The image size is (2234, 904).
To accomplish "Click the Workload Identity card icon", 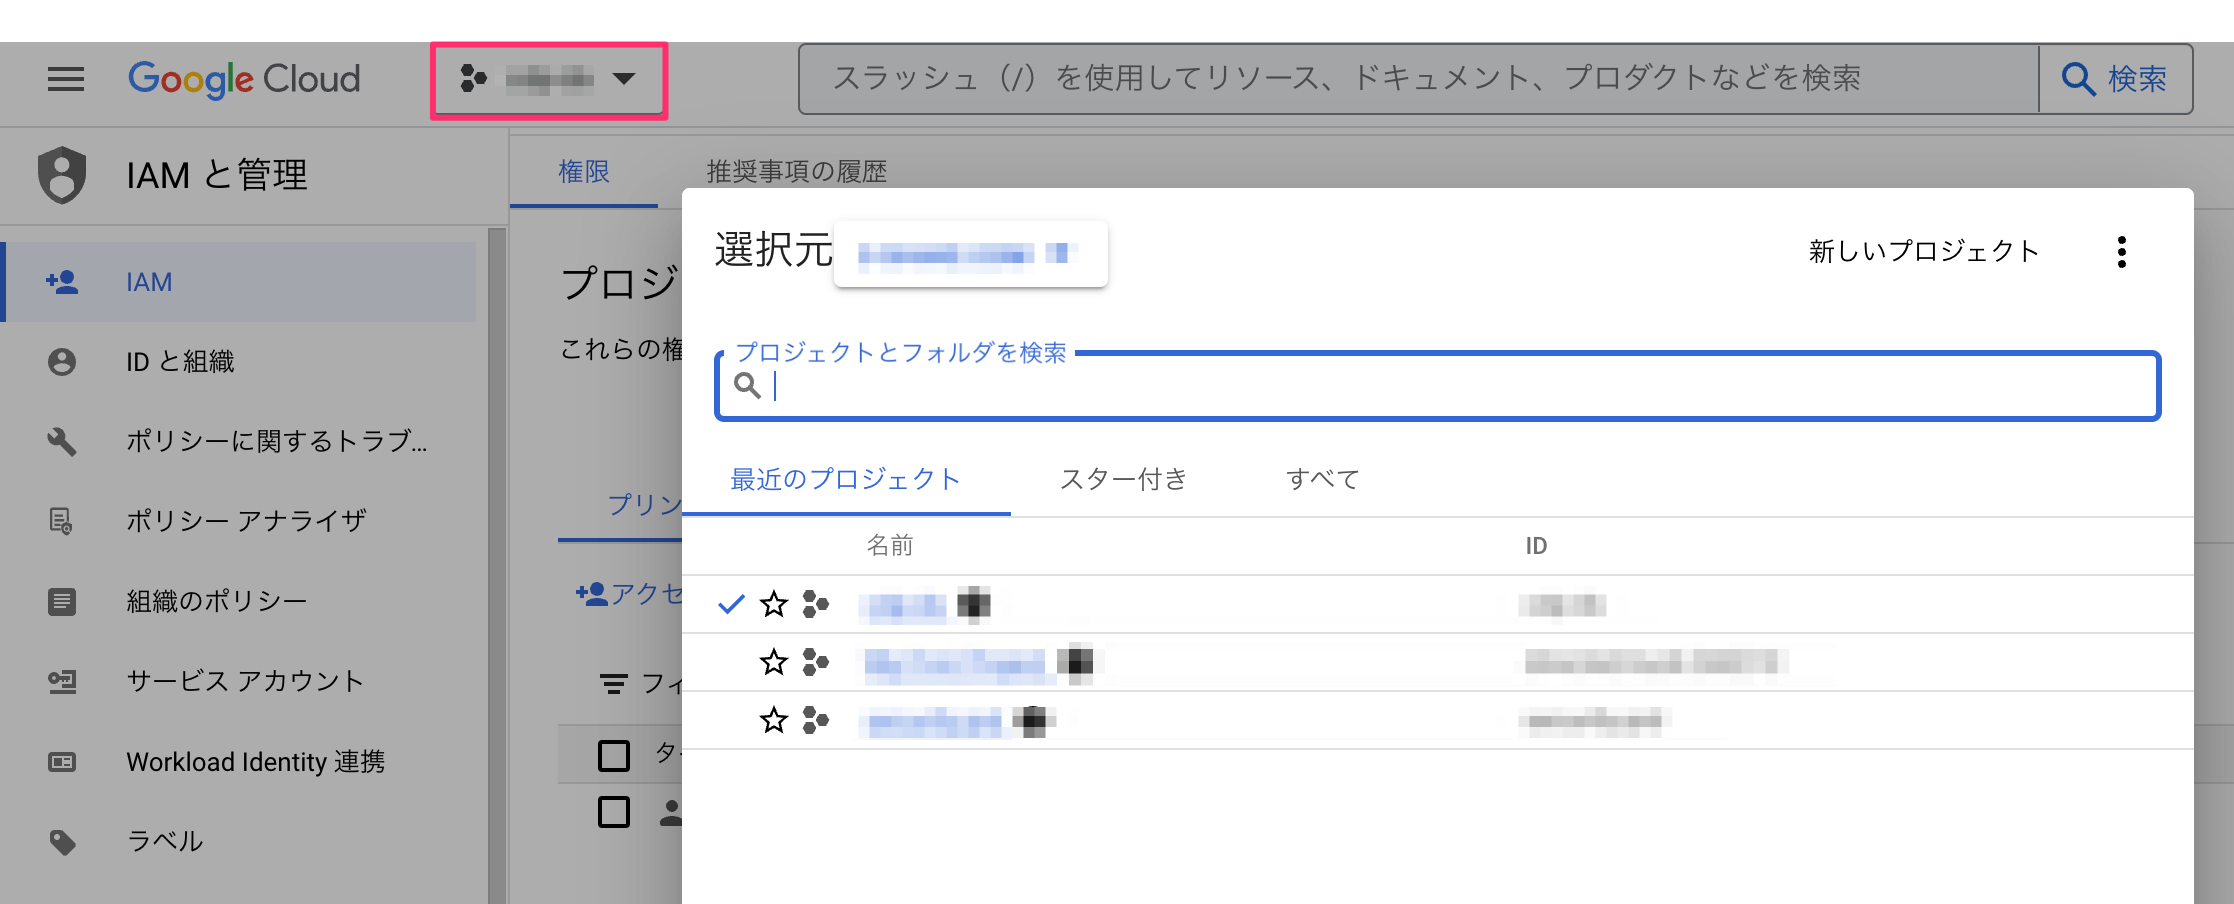I will pos(62,762).
